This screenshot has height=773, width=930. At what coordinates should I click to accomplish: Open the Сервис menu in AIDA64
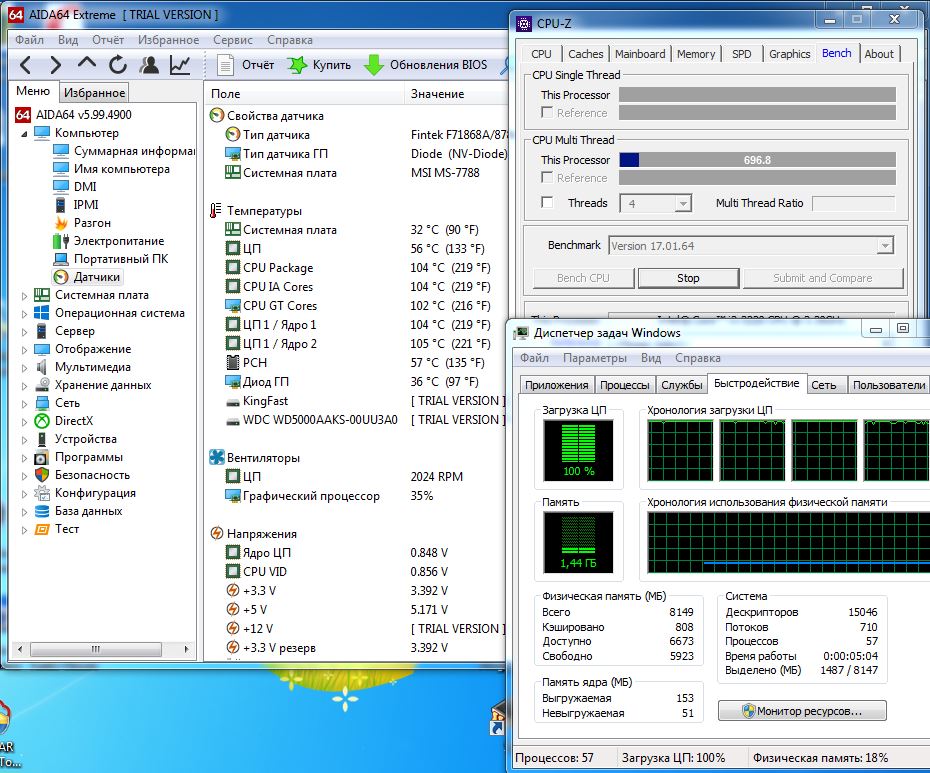tap(233, 40)
